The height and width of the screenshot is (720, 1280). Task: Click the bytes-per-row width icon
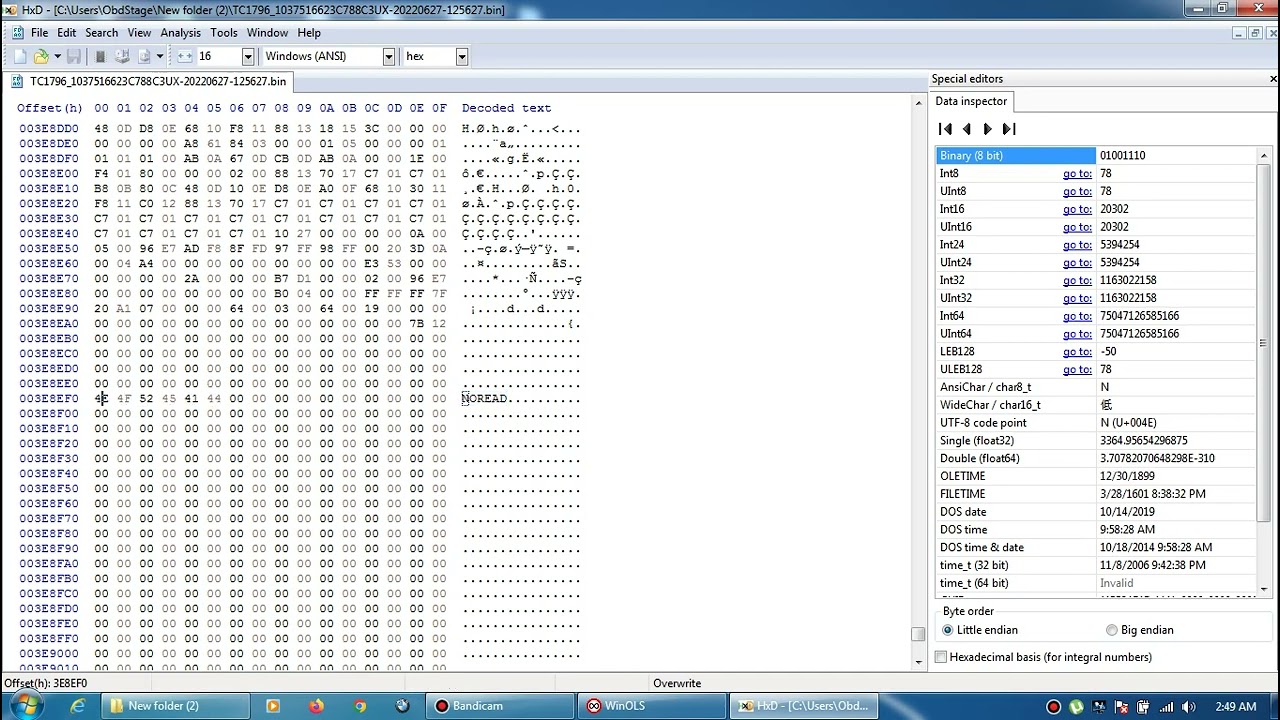(184, 56)
